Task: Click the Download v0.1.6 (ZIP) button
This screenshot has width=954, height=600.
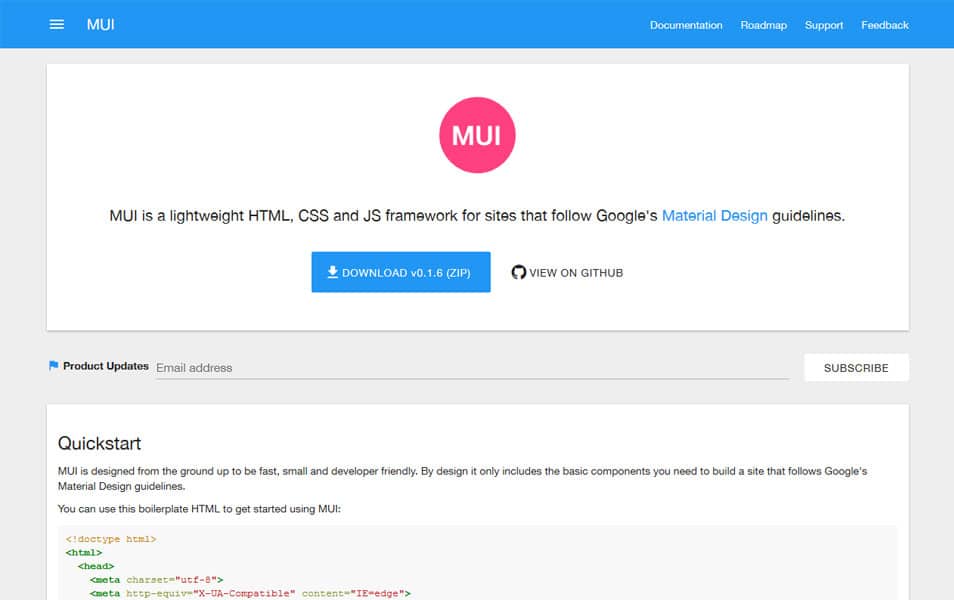Action: pos(401,272)
